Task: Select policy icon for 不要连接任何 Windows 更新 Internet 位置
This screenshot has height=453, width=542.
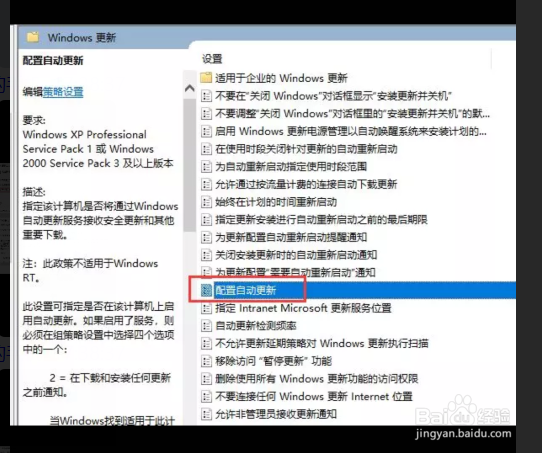Action: coord(206,396)
